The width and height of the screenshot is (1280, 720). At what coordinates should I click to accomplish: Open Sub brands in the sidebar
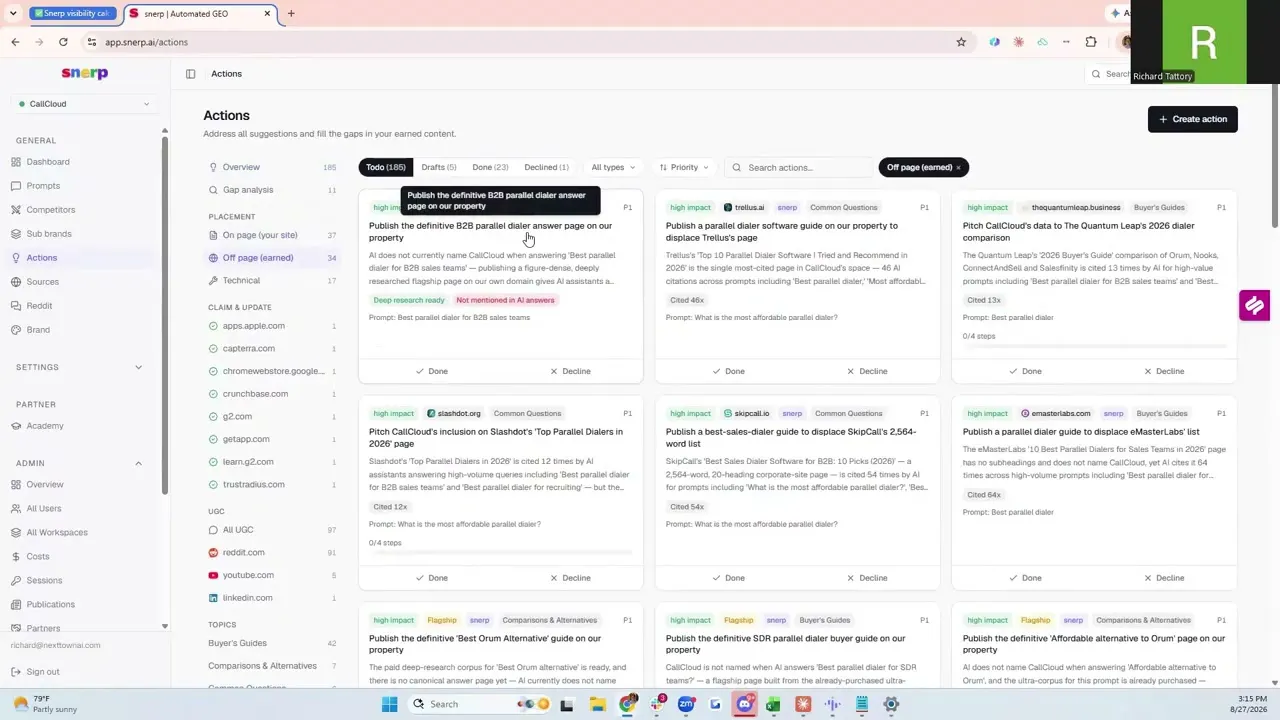[x=49, y=234]
